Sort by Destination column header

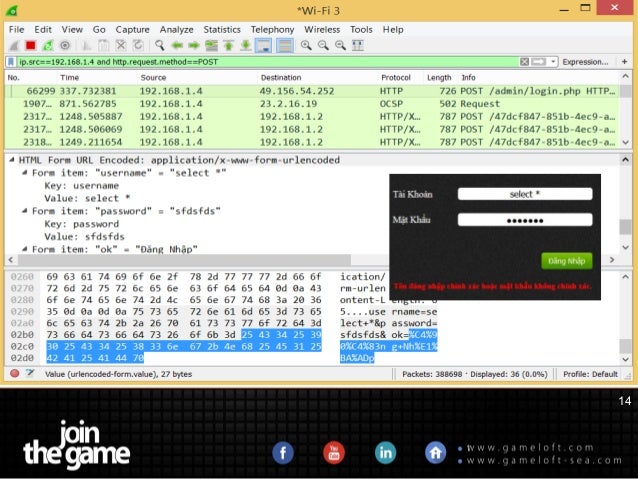pos(281,77)
